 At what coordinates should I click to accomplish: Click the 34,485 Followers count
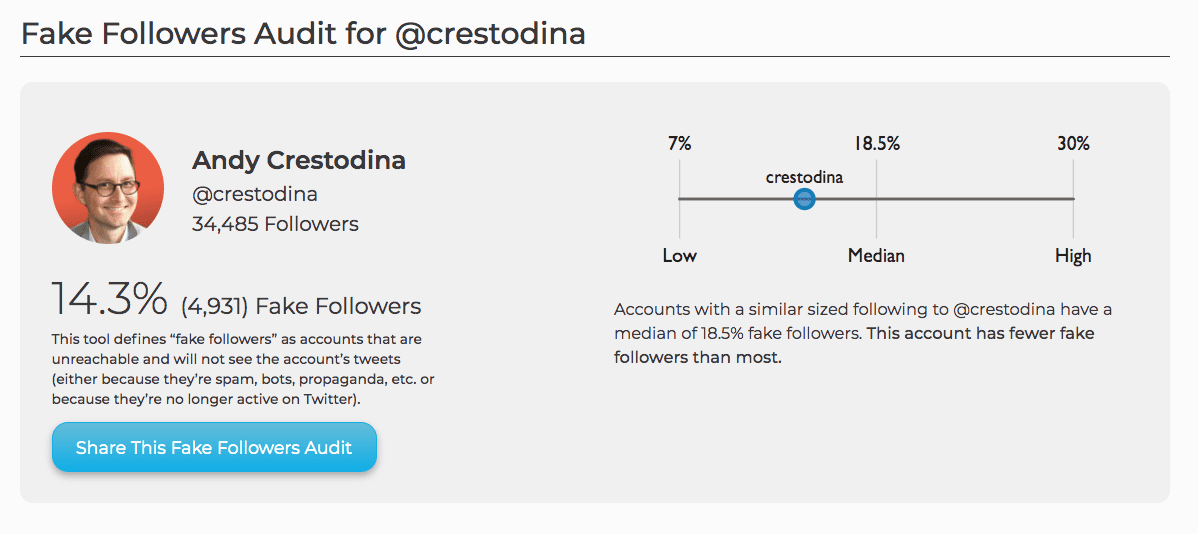click(x=275, y=224)
